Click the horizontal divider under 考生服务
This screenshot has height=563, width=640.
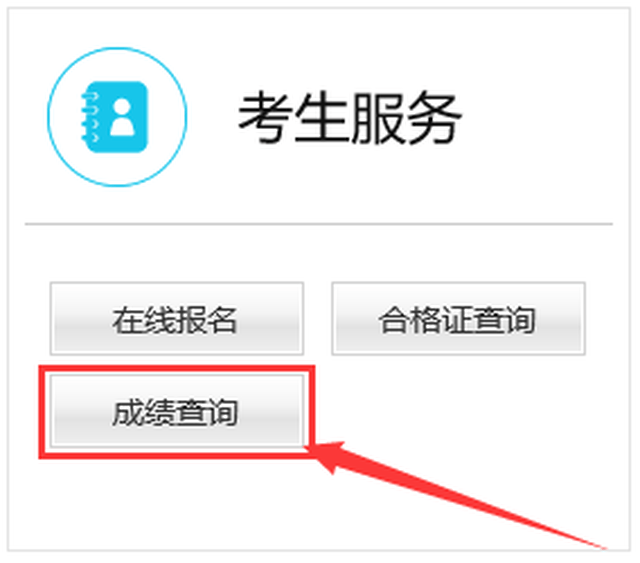tap(318, 224)
